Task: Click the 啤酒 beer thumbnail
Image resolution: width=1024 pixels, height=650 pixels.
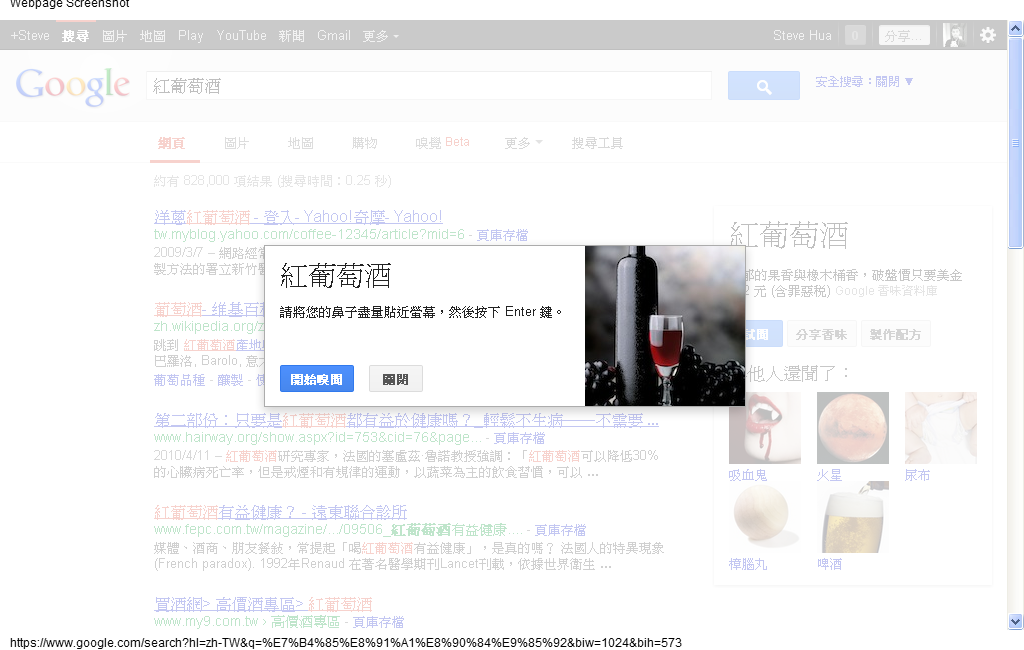Action: coord(853,517)
